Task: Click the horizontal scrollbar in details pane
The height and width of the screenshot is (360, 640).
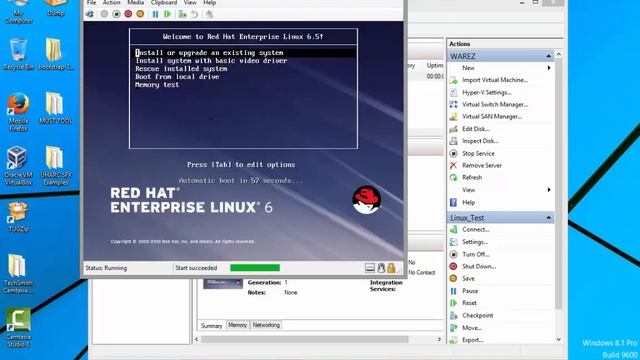Action: pos(304,339)
